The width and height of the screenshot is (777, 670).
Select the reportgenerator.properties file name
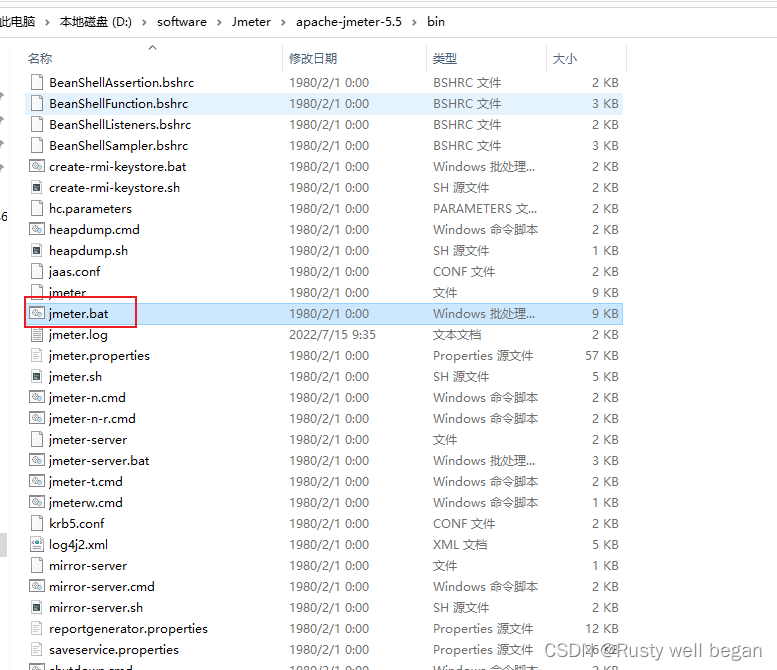(128, 628)
